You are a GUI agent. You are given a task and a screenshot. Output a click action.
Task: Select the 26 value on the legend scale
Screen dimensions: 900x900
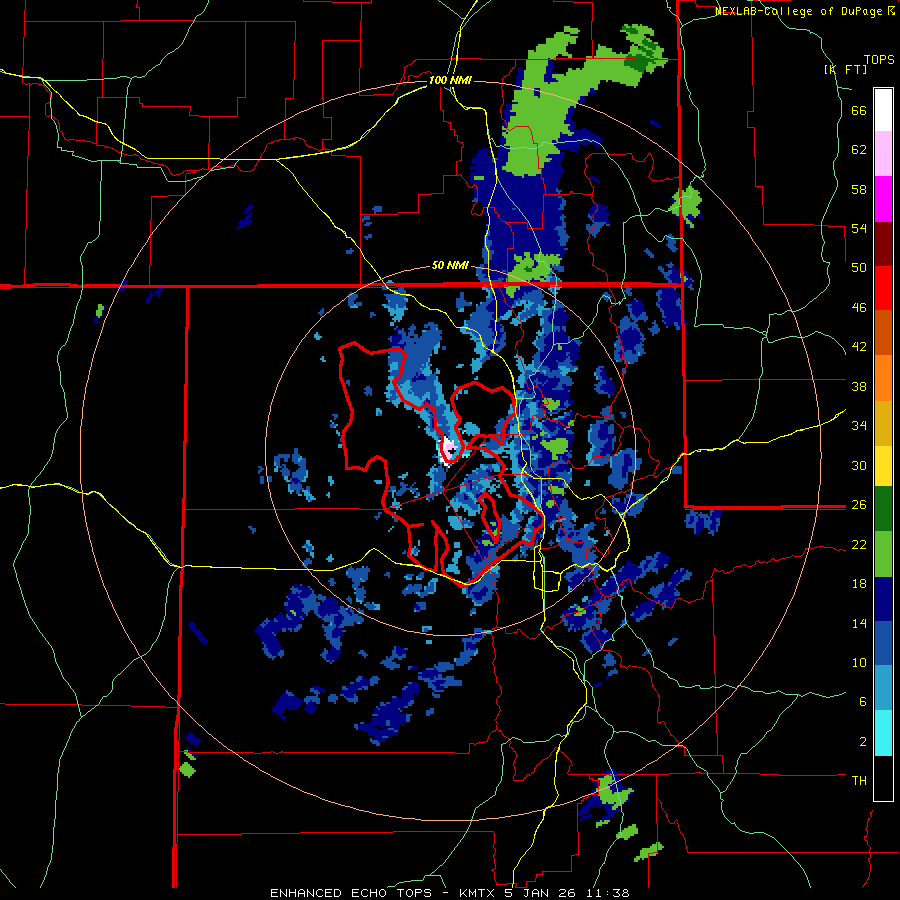pyautogui.click(x=859, y=505)
